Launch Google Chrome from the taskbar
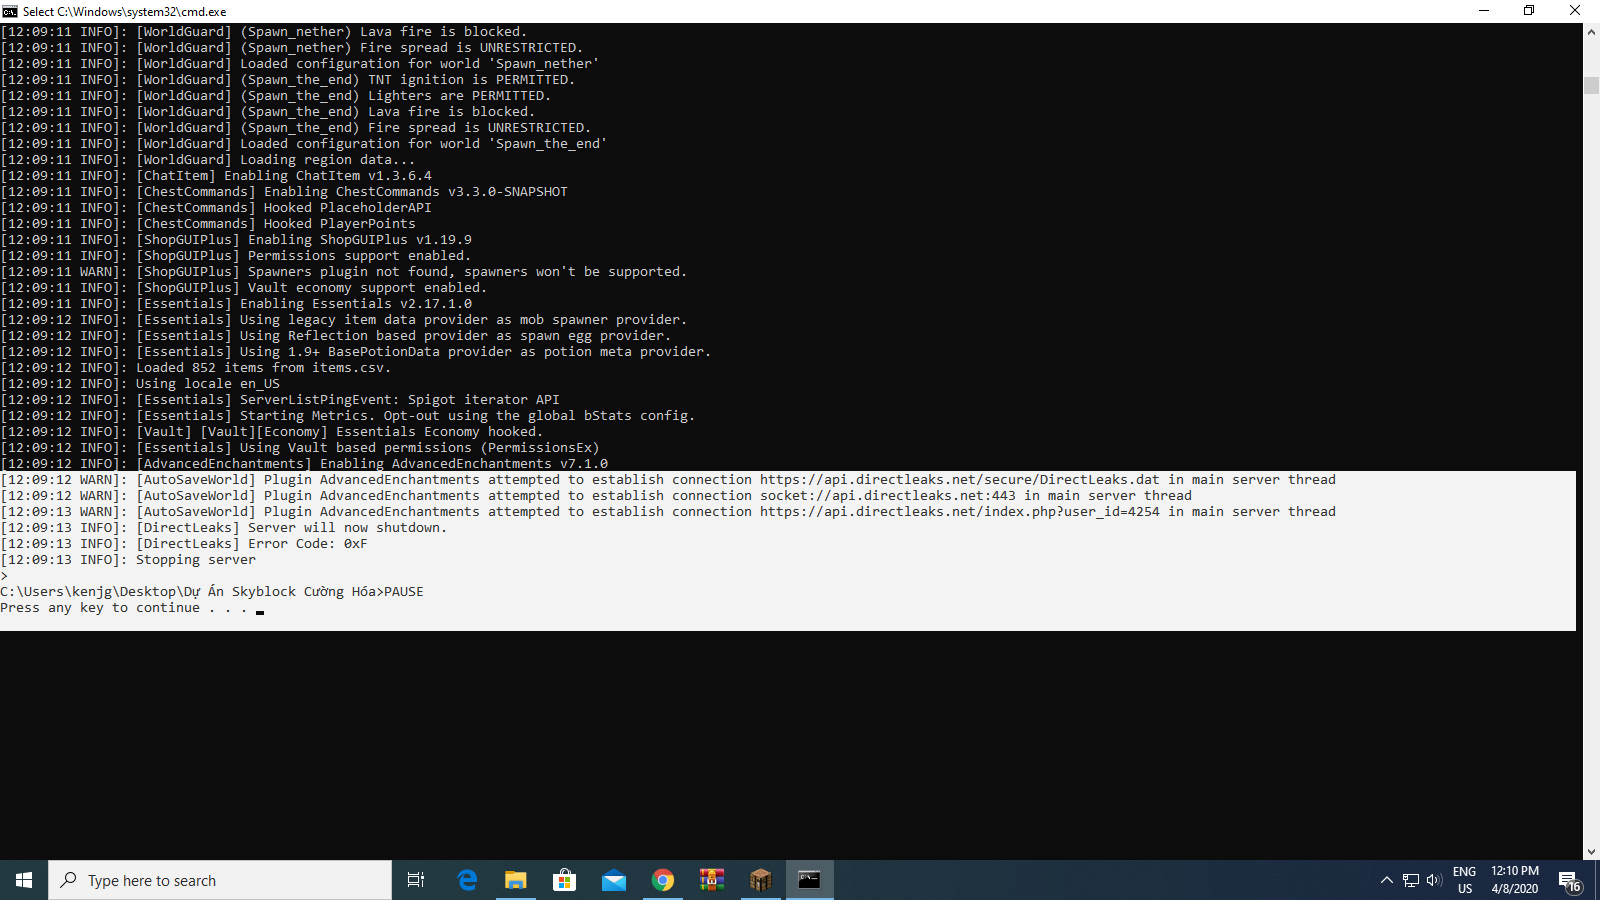Viewport: 1600px width, 900px height. pyautogui.click(x=663, y=880)
